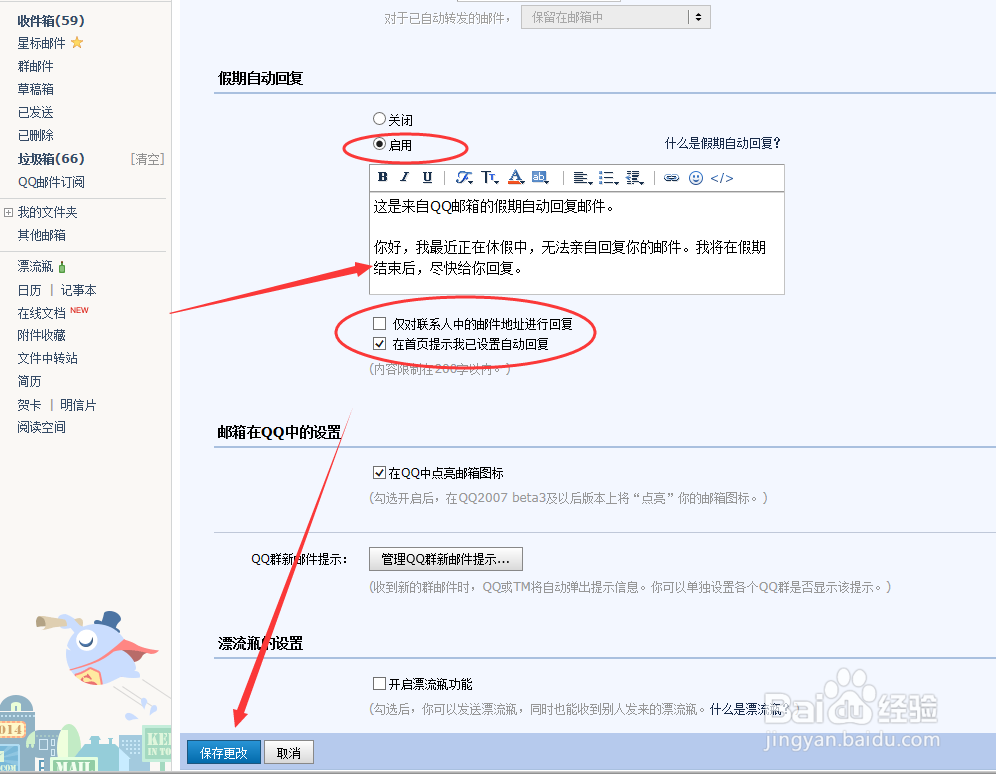Open the font size picker
Screen dimensions: 996x774
tap(489, 177)
